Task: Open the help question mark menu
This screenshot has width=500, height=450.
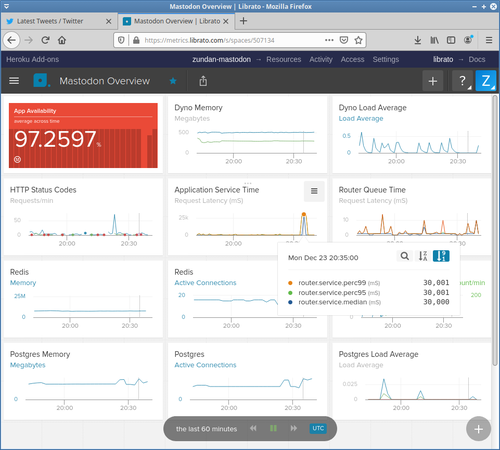Action: pos(462,81)
